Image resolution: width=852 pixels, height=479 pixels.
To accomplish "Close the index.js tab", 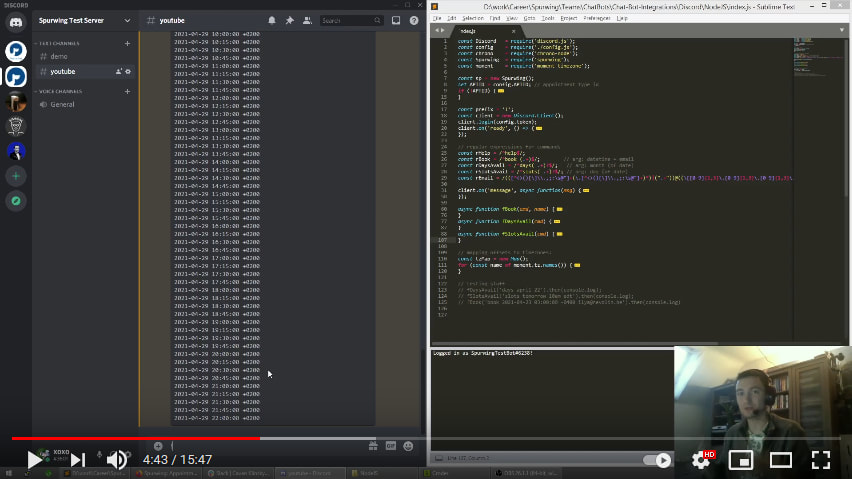I will 513,31.
